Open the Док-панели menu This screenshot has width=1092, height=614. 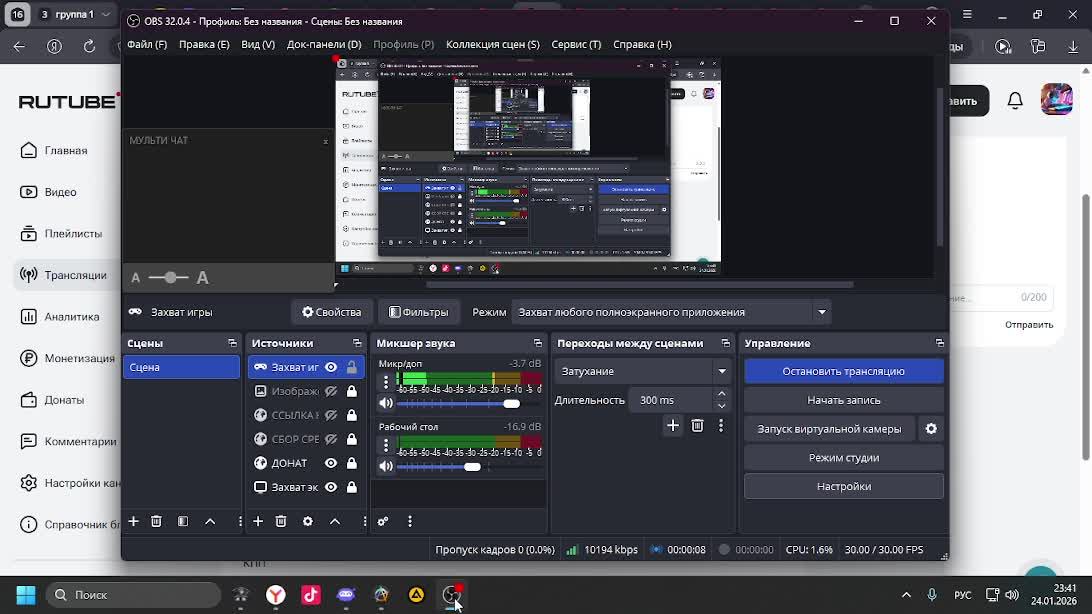324,44
